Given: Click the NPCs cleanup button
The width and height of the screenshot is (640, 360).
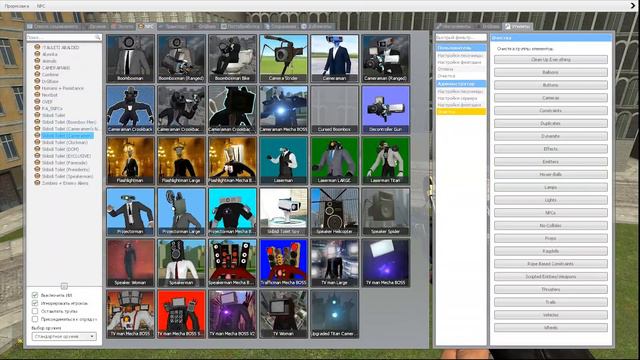Looking at the screenshot, I should pyautogui.click(x=551, y=213).
